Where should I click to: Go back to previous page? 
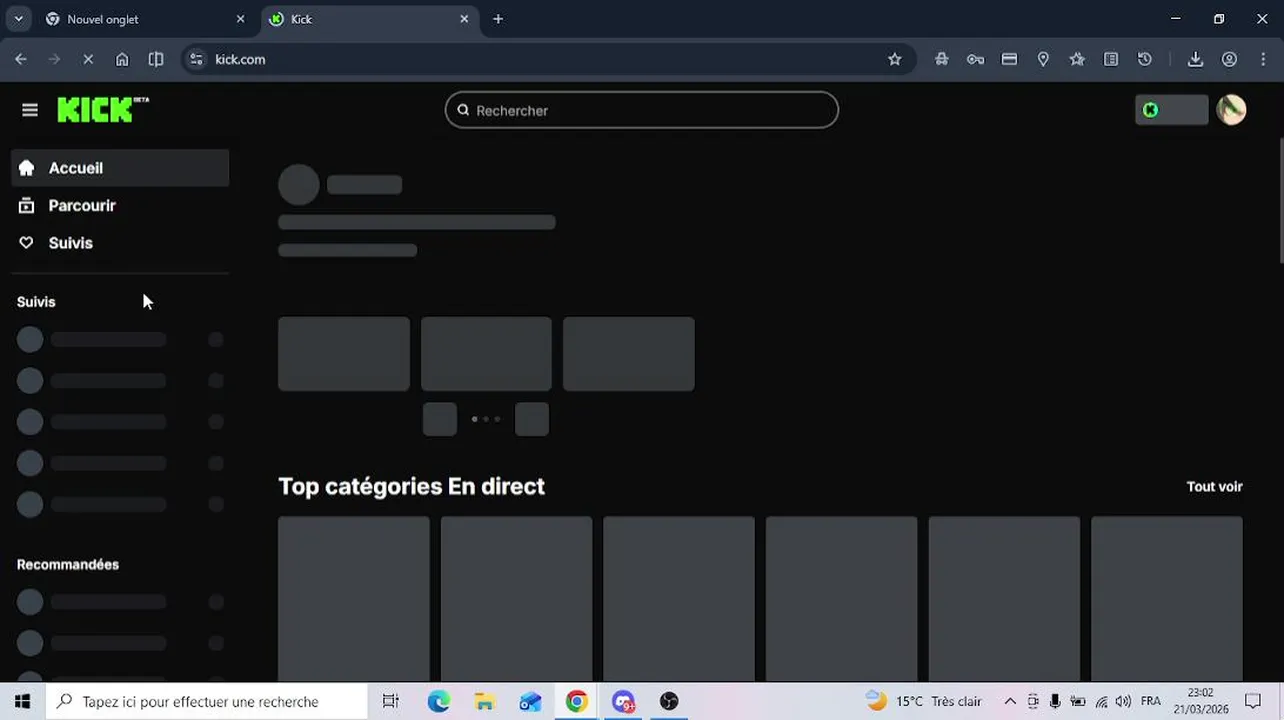(x=21, y=59)
